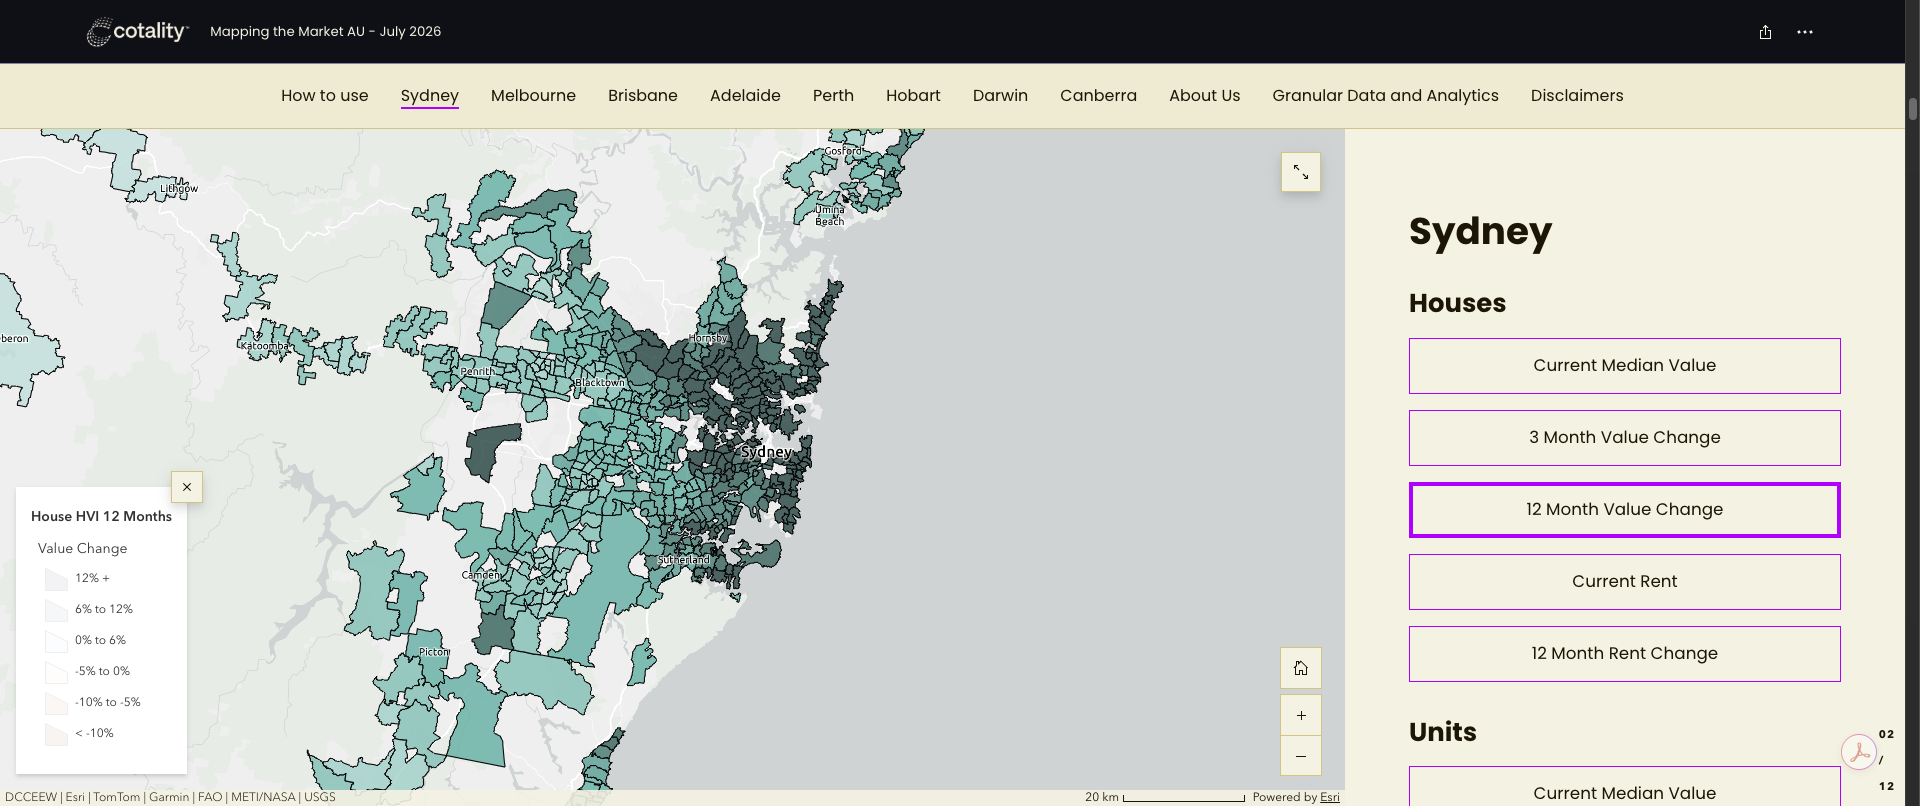Viewport: 1920px width, 806px height.
Task: Click the 12% + legend swatch
Action: tap(56, 579)
